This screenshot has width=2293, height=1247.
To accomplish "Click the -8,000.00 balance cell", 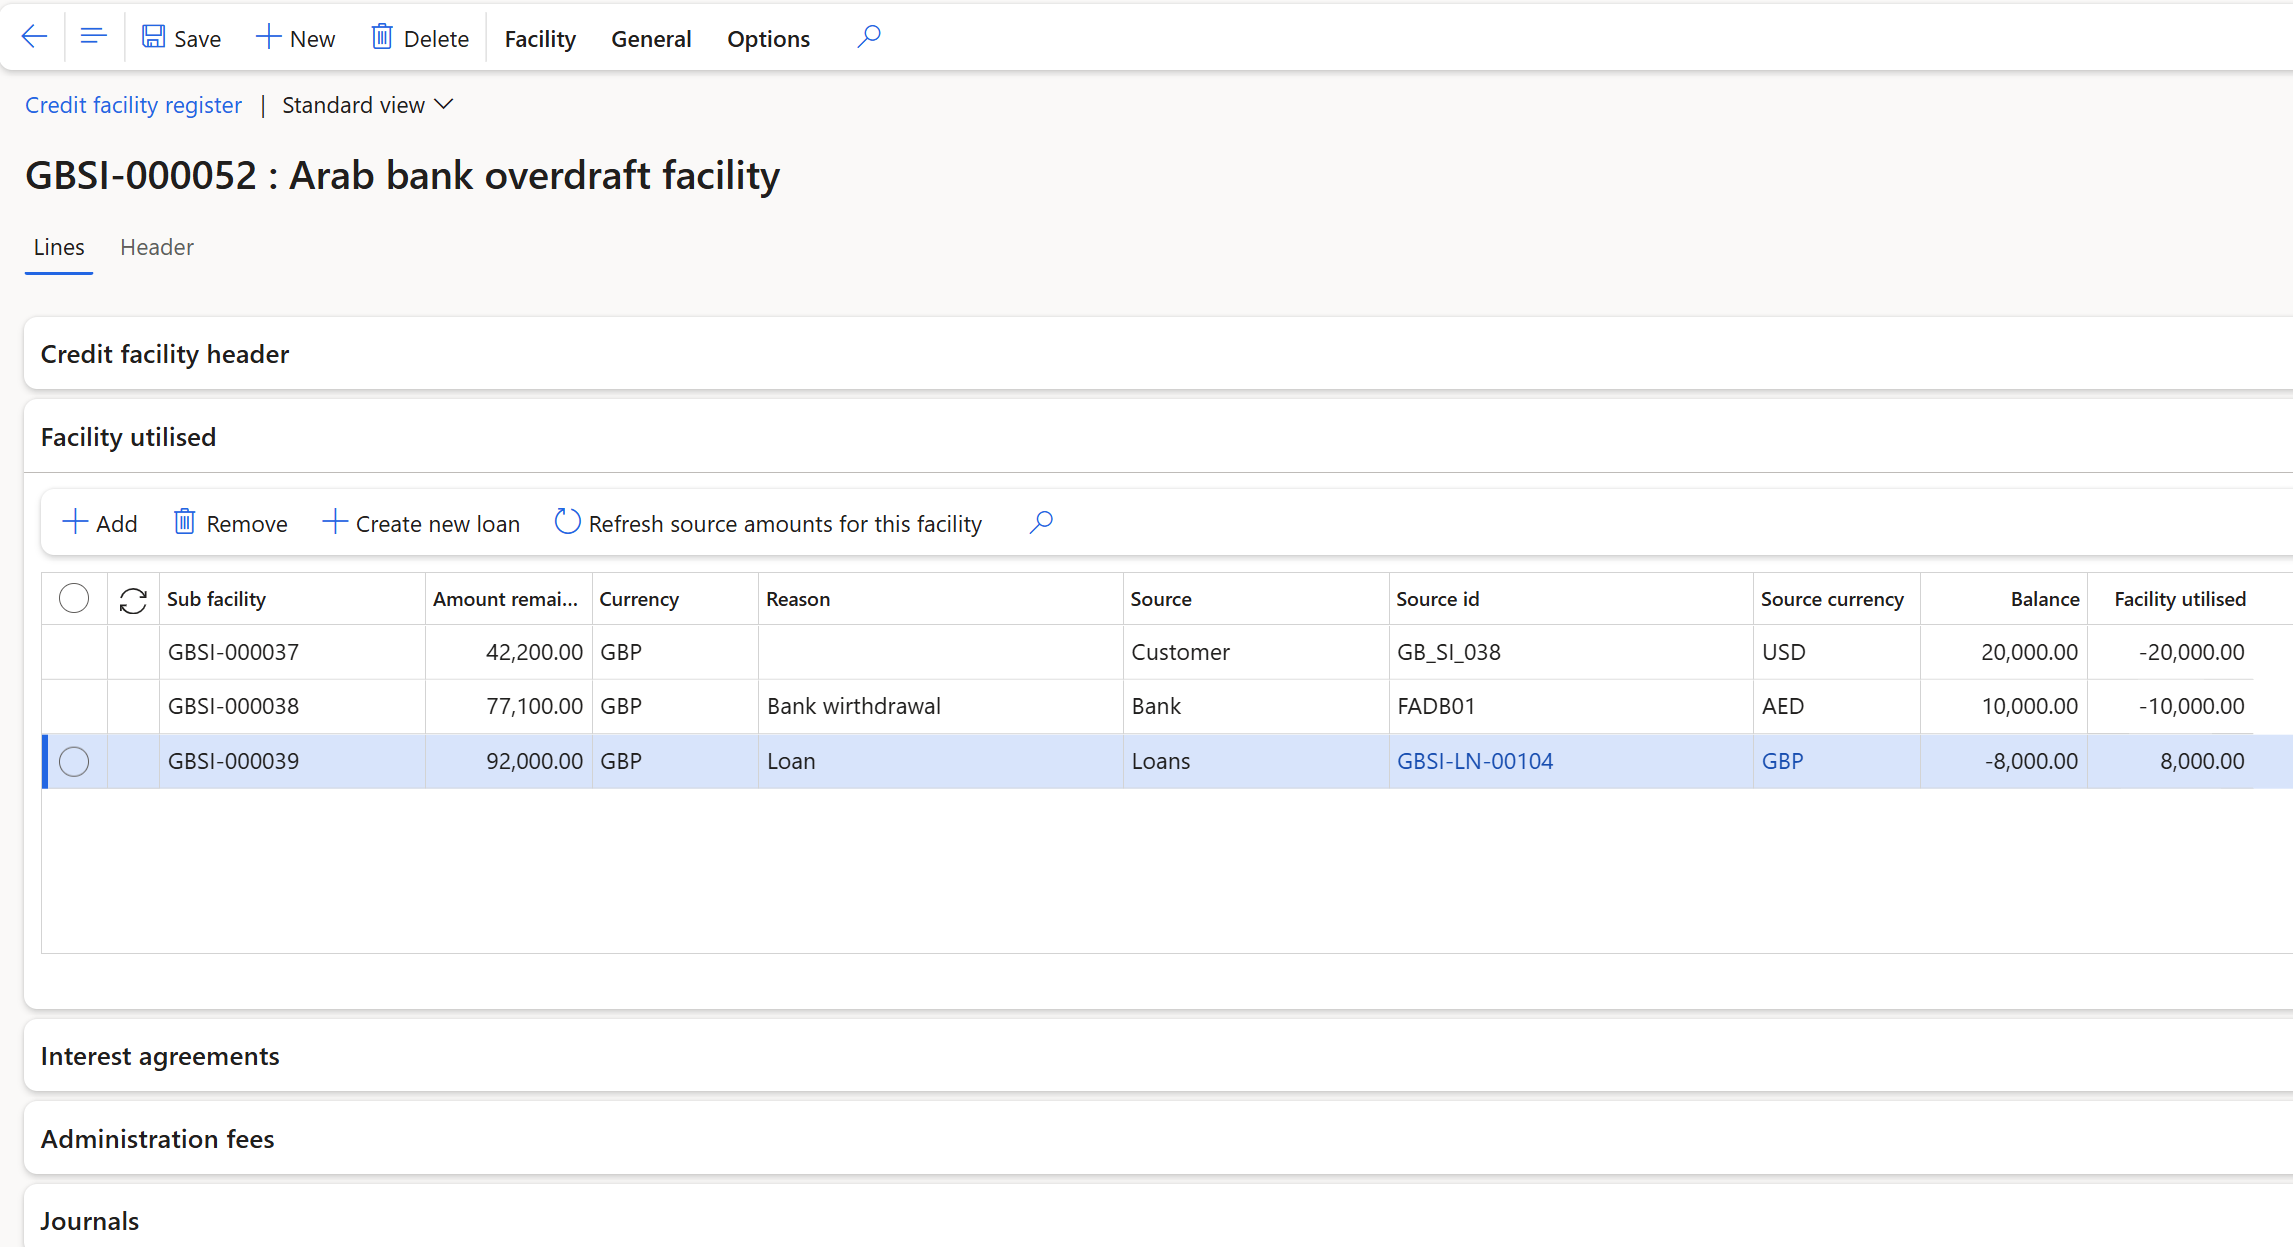I will point(2004,761).
